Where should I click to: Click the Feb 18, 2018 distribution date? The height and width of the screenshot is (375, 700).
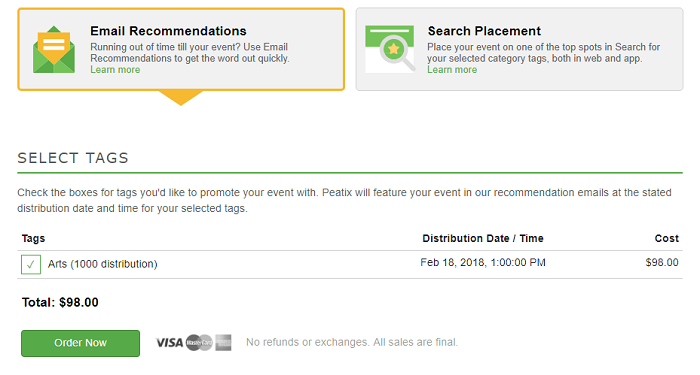pos(483,262)
